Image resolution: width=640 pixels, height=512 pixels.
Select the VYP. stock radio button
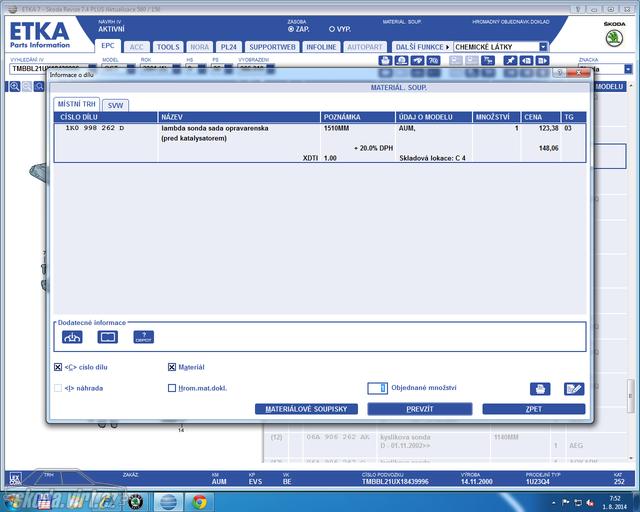[x=332, y=29]
